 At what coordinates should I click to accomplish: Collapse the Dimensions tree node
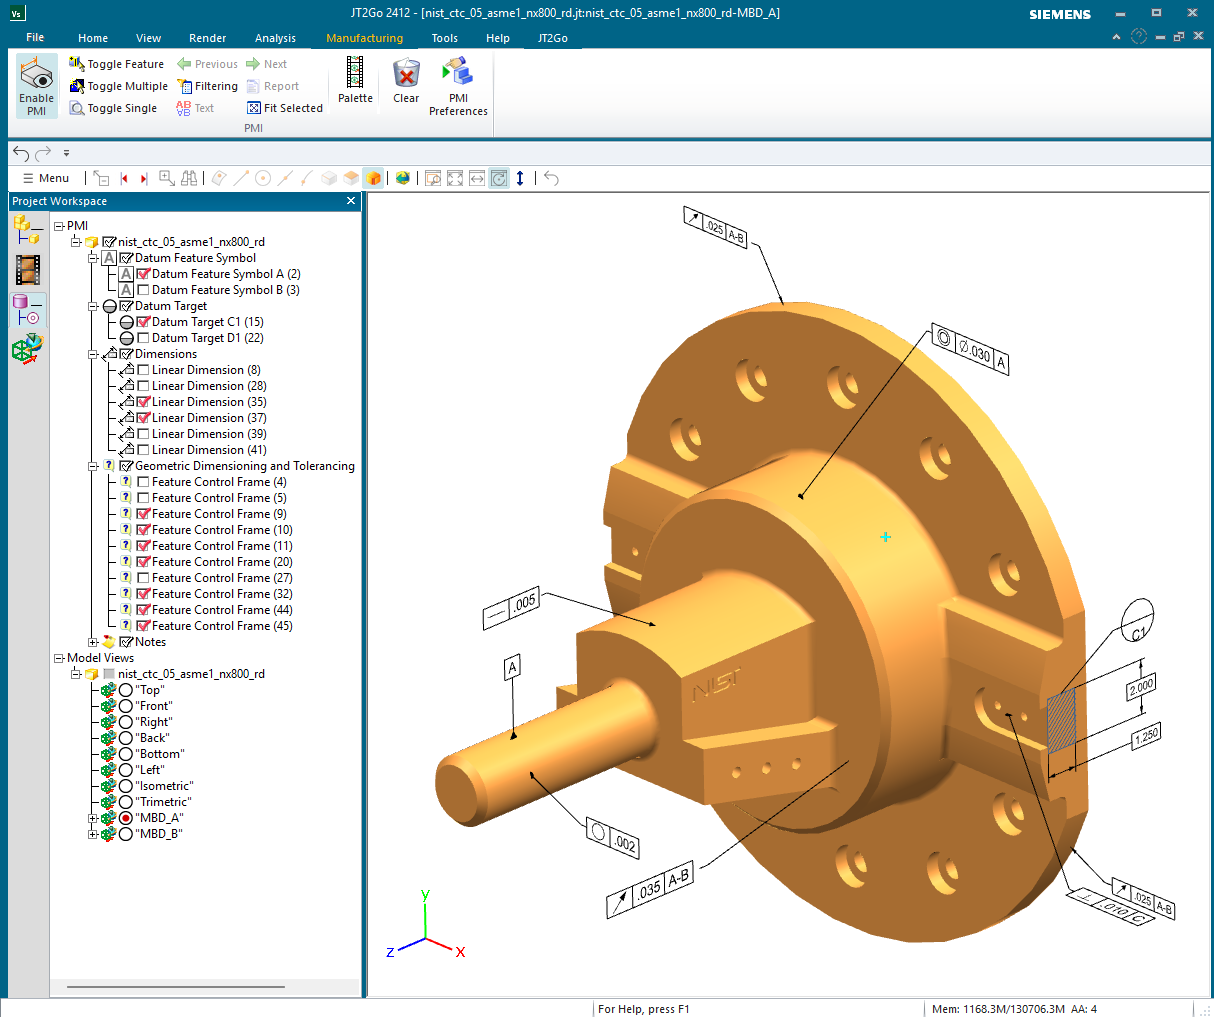tap(93, 354)
